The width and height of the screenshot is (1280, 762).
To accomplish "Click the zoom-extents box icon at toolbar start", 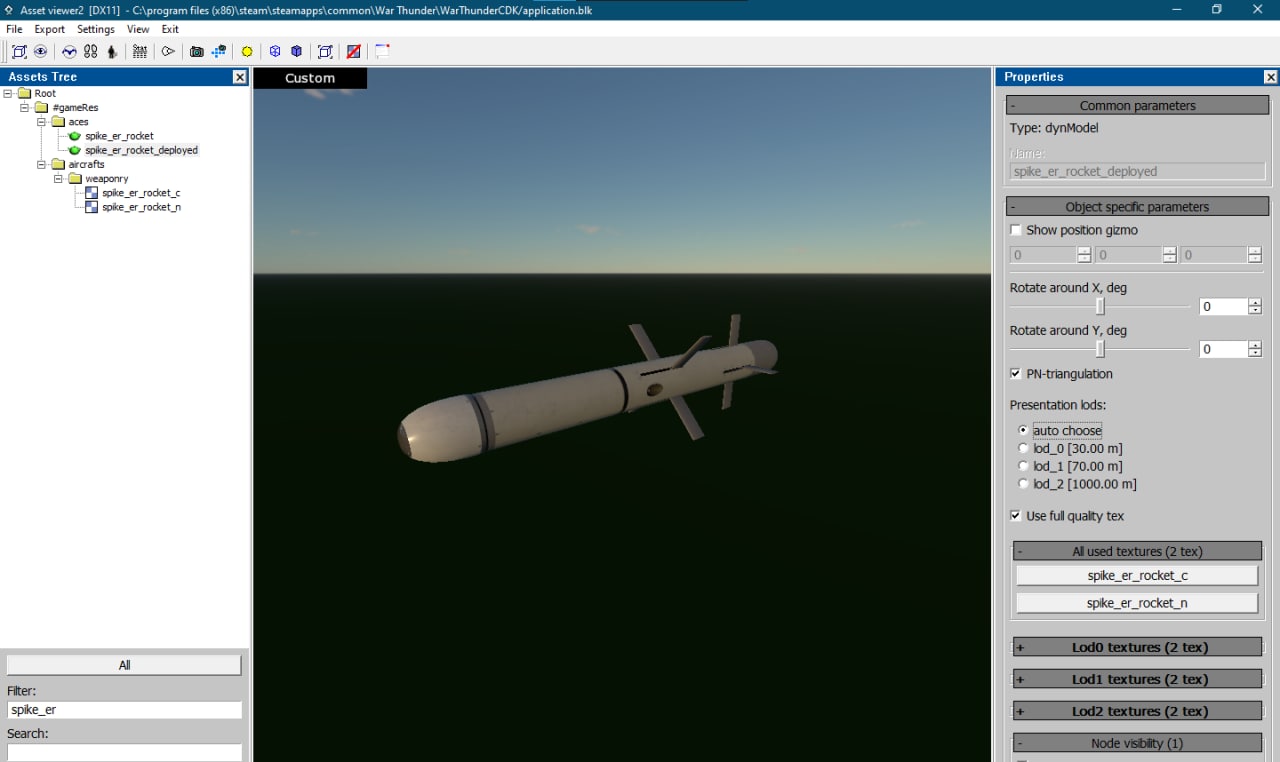I will pos(19,51).
